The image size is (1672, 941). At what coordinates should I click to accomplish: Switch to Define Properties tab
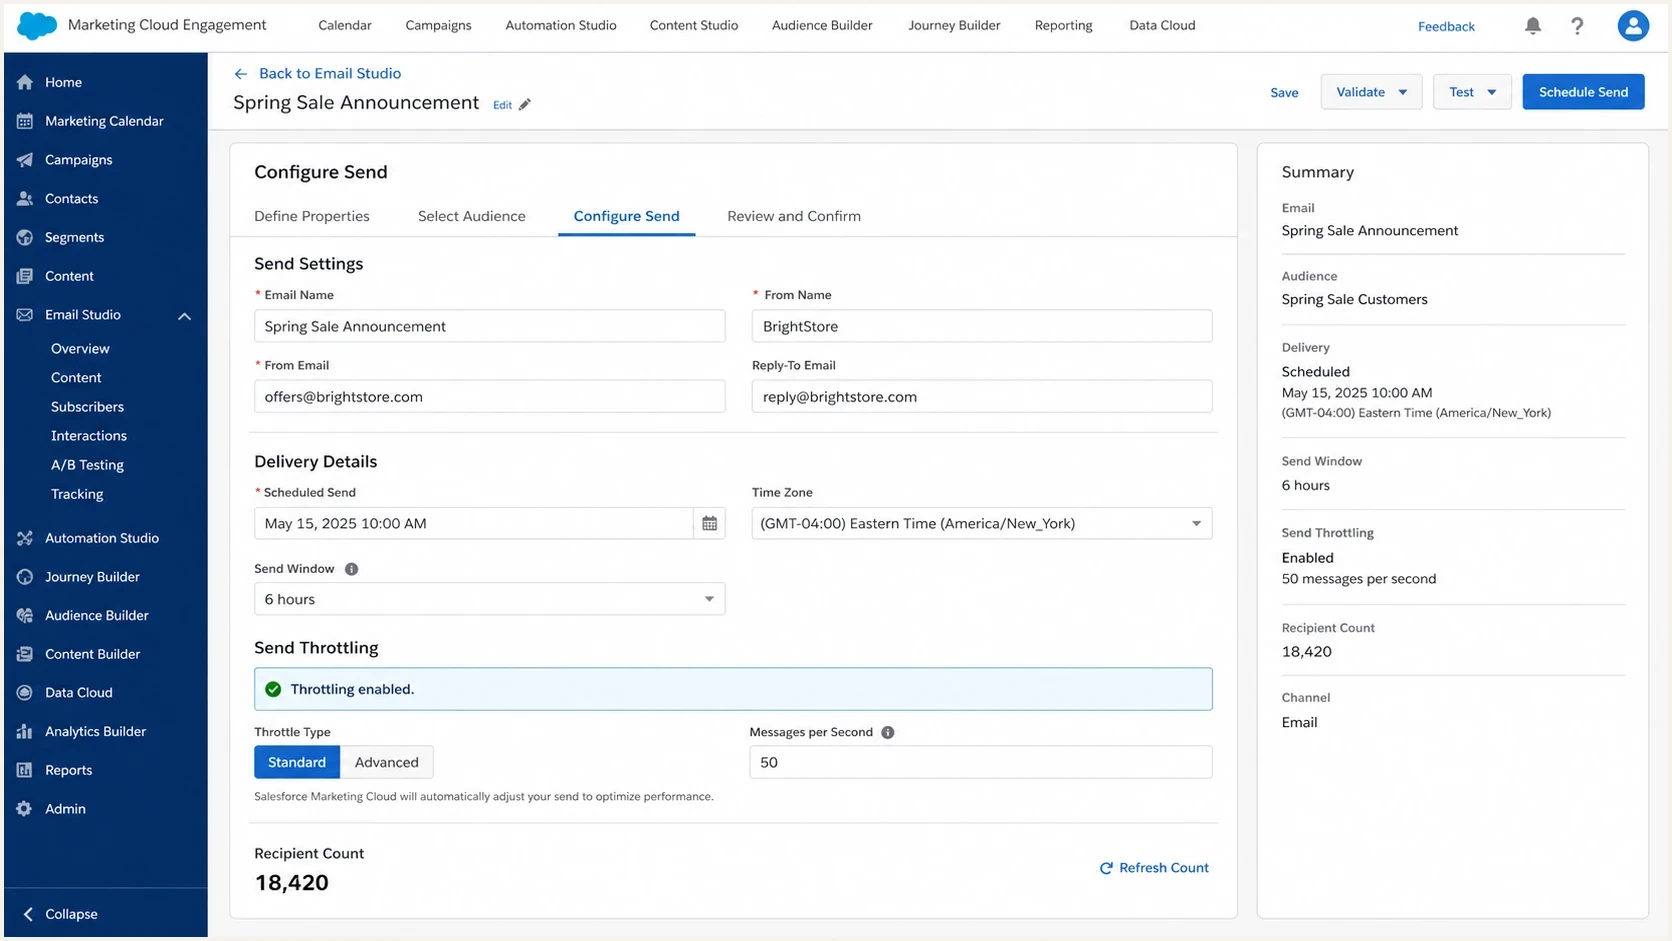(312, 216)
